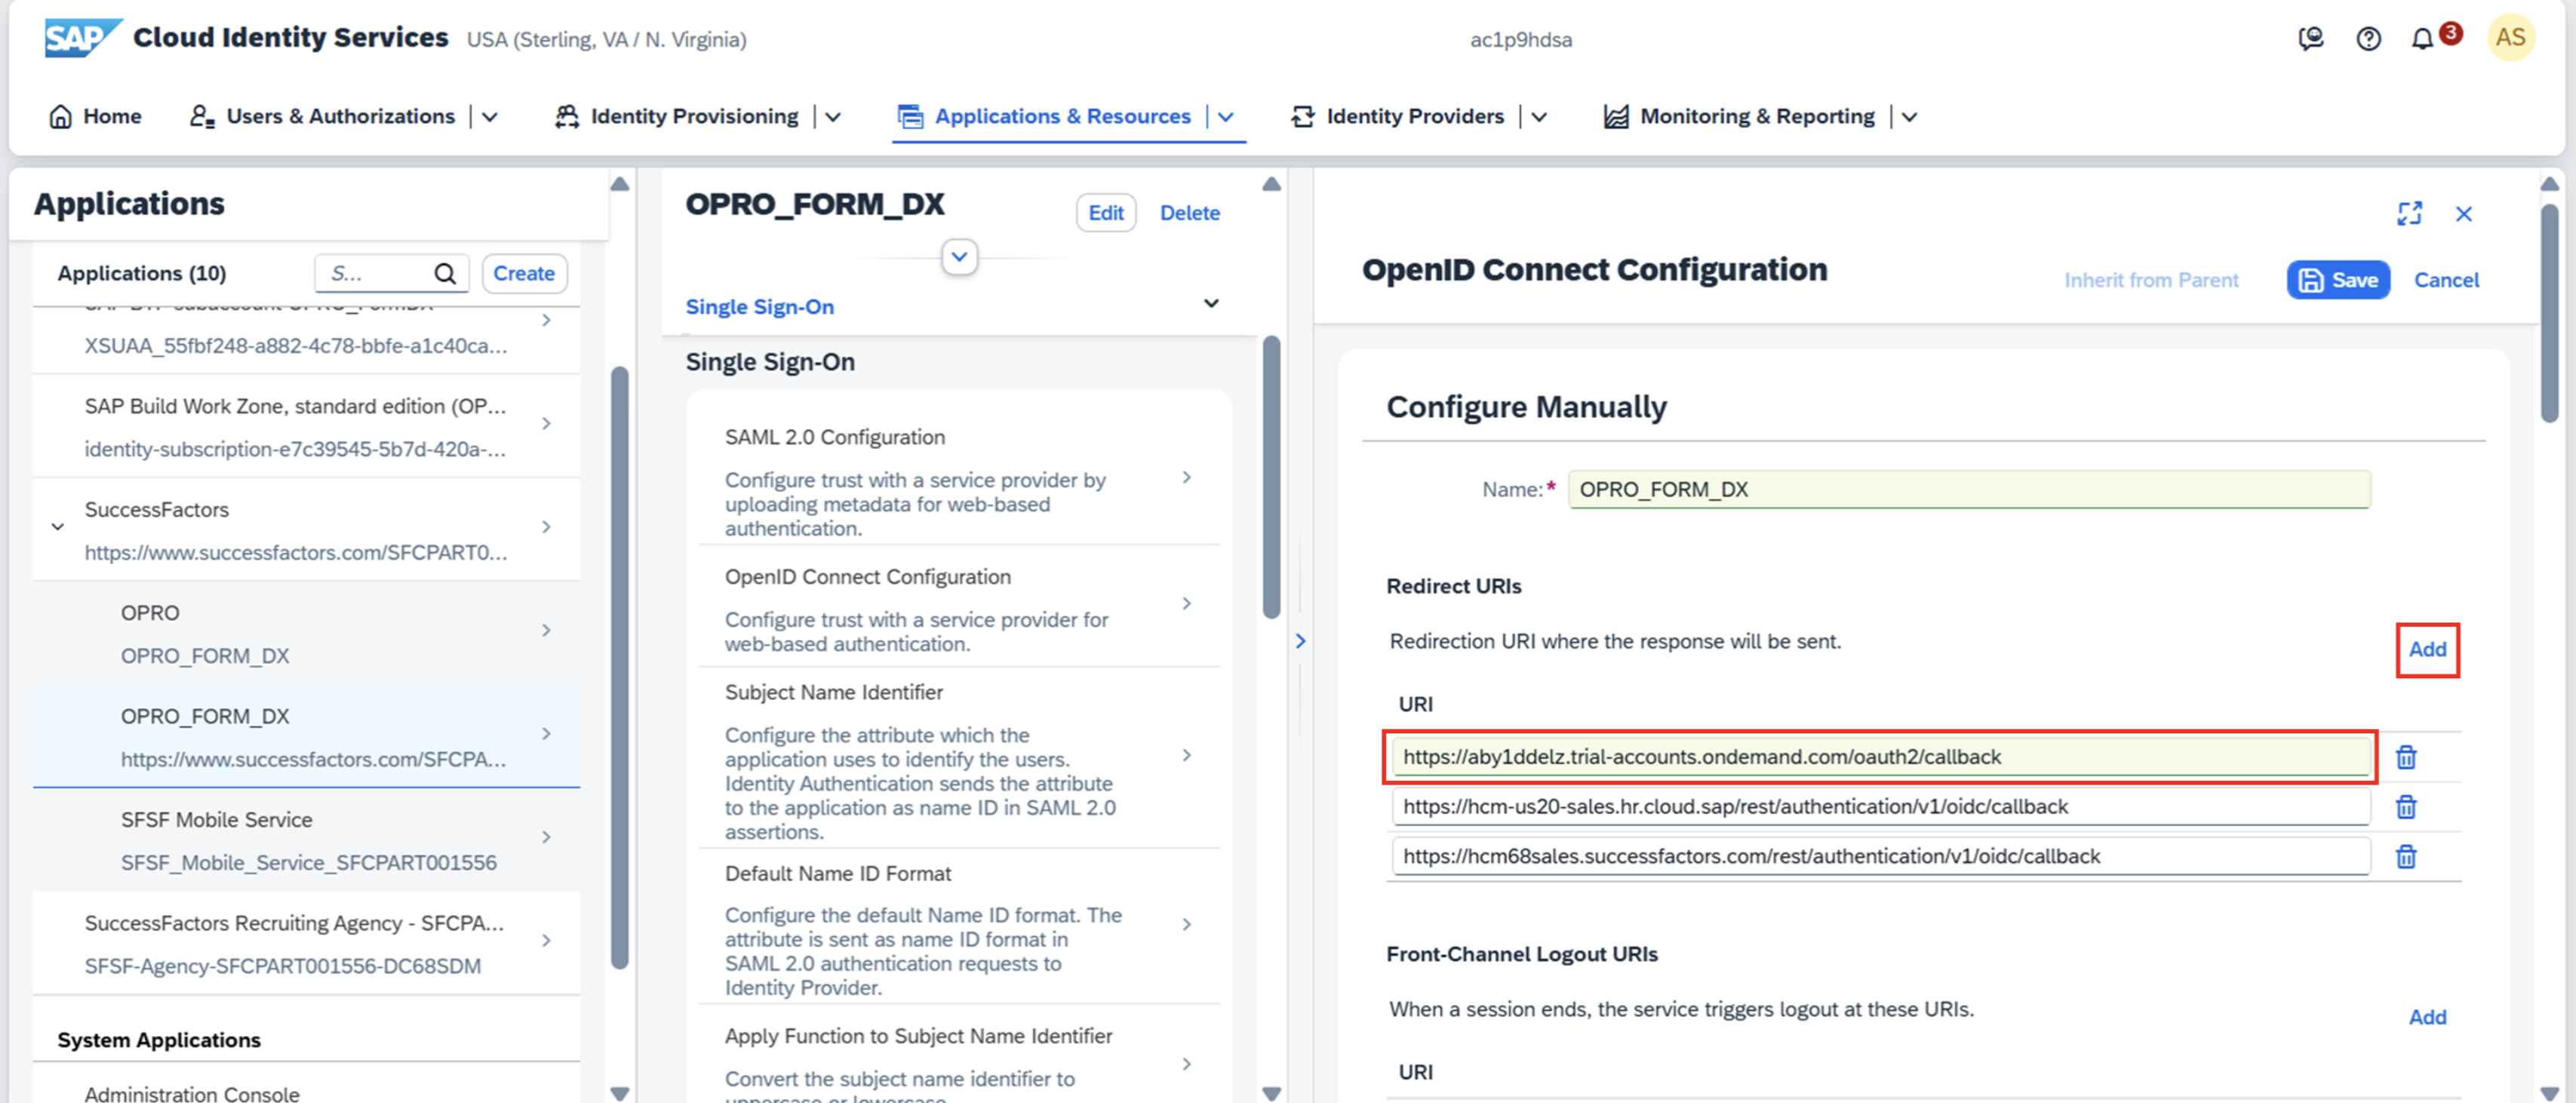Screen dimensions: 2576x1103
Task: Open Identity Providers menu dropdown arrow
Action: click(x=1539, y=117)
